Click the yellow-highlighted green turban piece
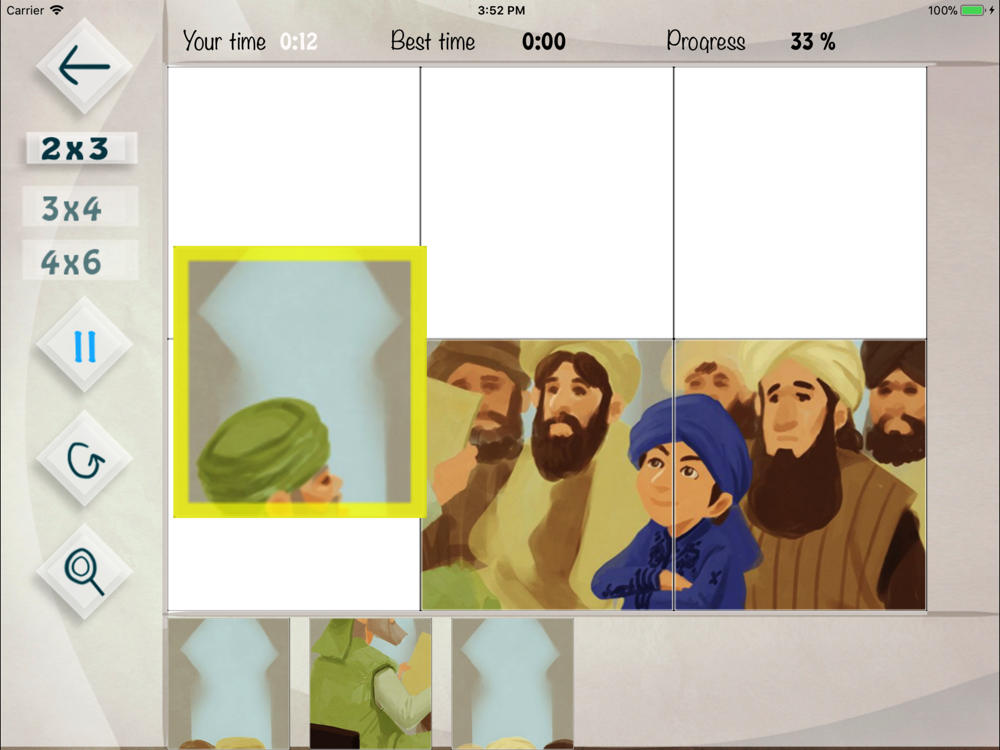 tap(300, 381)
